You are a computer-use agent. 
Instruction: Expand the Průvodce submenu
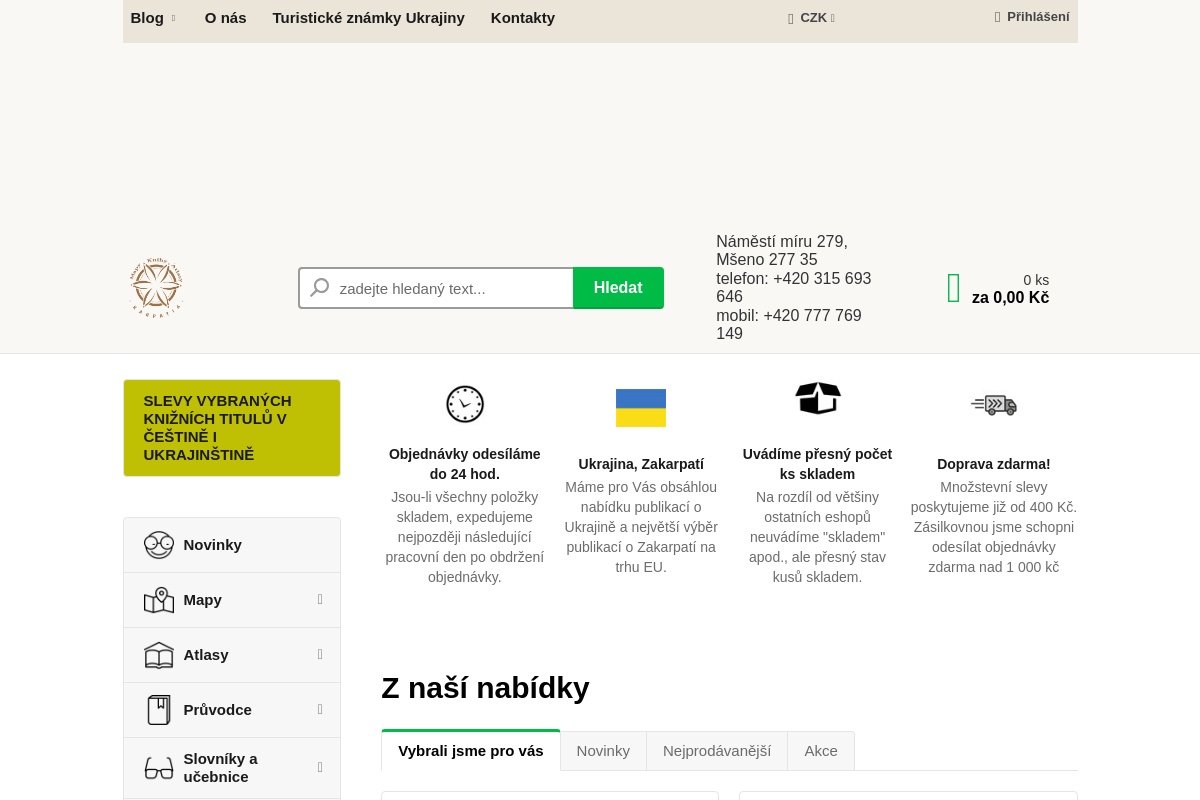point(320,709)
